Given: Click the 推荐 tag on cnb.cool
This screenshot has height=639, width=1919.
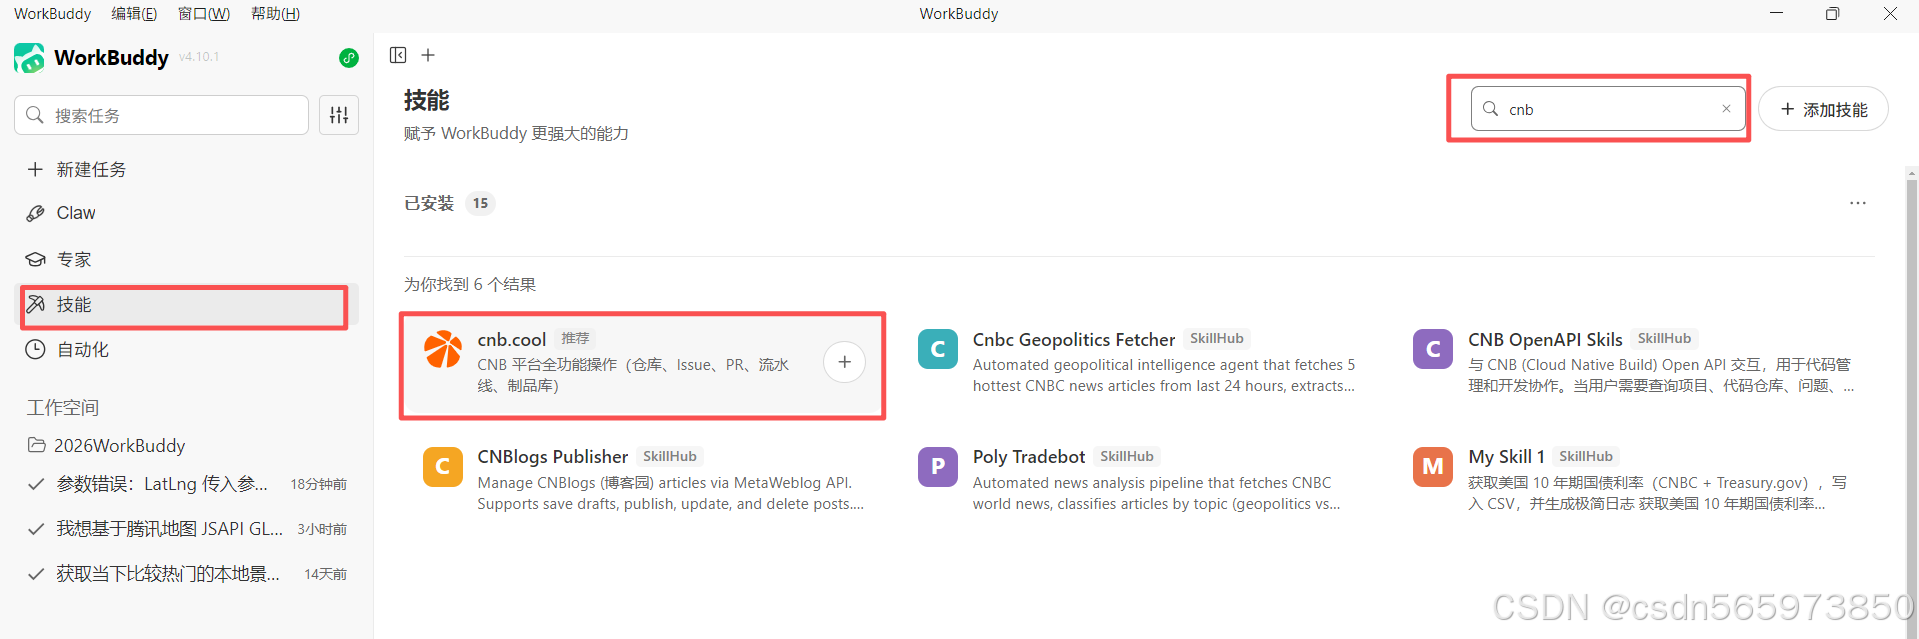Looking at the screenshot, I should [x=575, y=338].
